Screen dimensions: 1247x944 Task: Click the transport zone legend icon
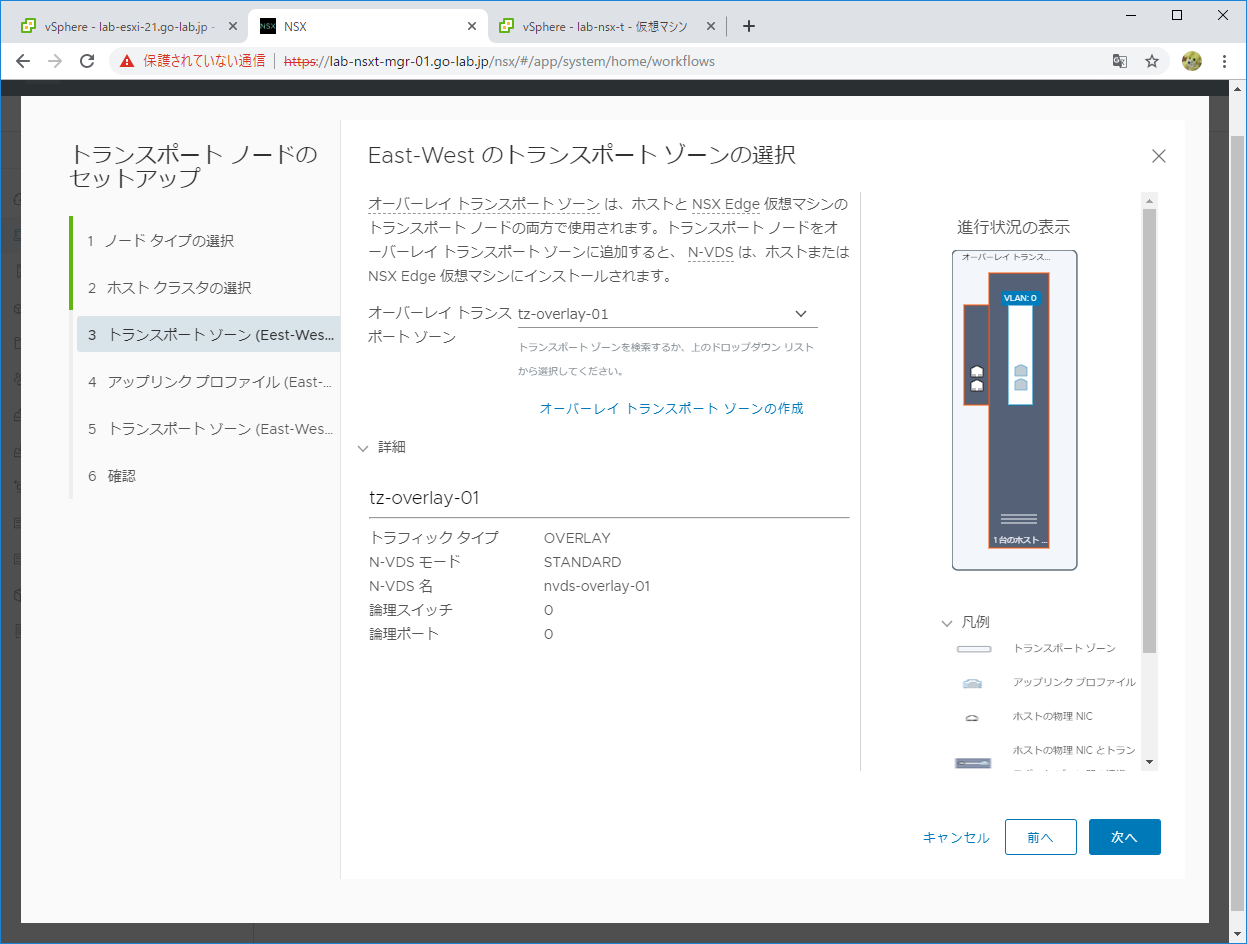[x=973, y=649]
